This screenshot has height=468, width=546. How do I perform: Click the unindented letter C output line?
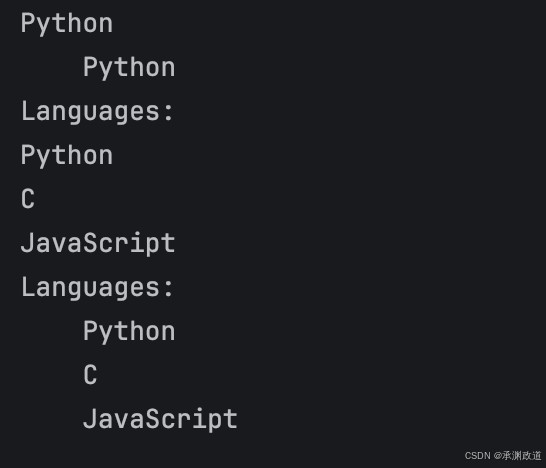(28, 199)
